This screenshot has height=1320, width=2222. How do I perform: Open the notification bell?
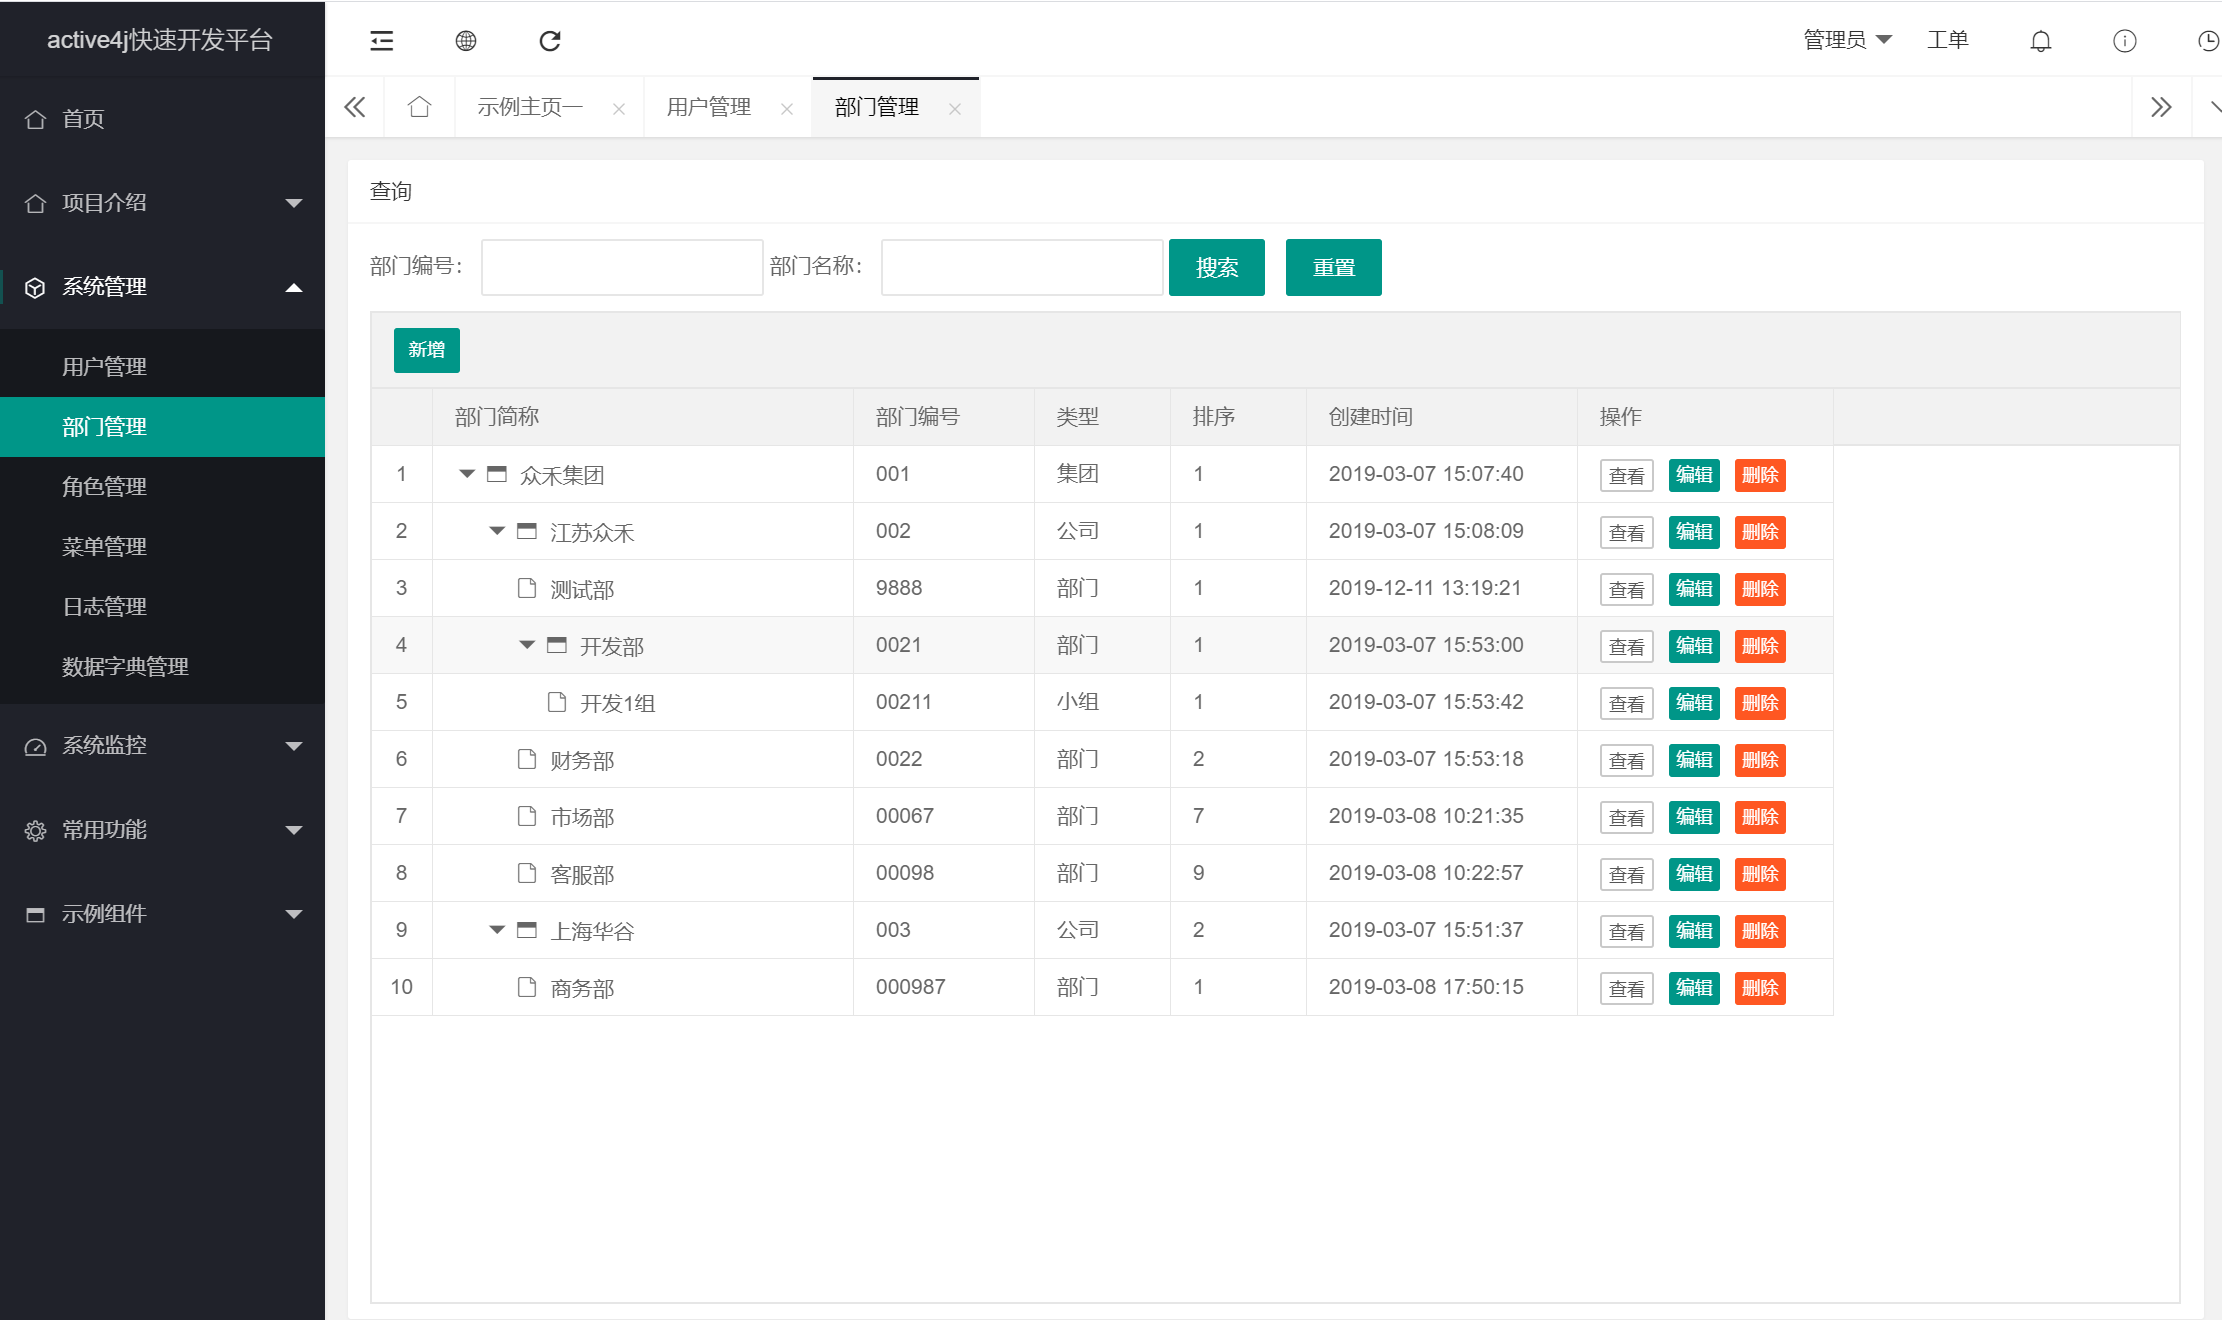(x=2041, y=41)
